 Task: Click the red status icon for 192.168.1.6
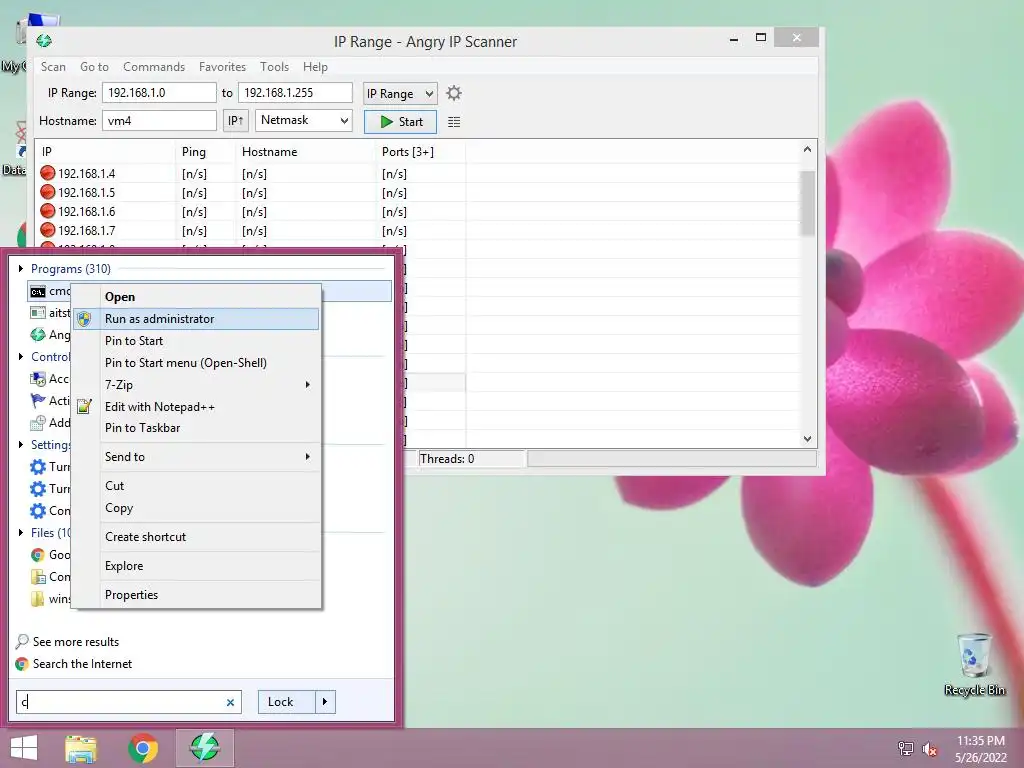(48, 211)
